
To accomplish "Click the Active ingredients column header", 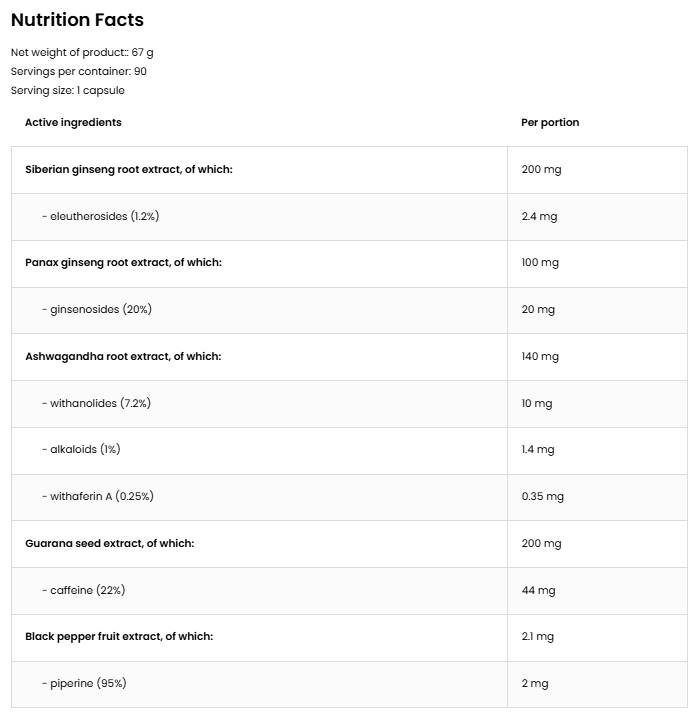I will pos(73,122).
